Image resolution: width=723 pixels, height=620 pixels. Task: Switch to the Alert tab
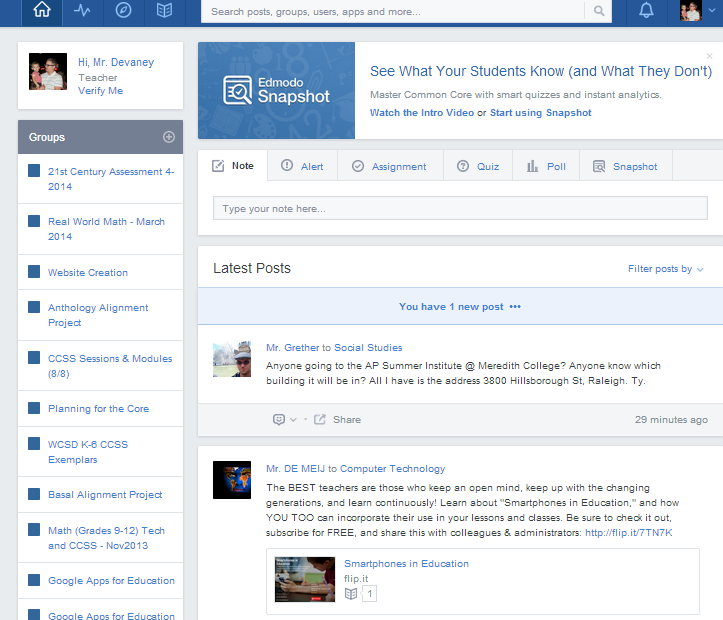coord(302,166)
